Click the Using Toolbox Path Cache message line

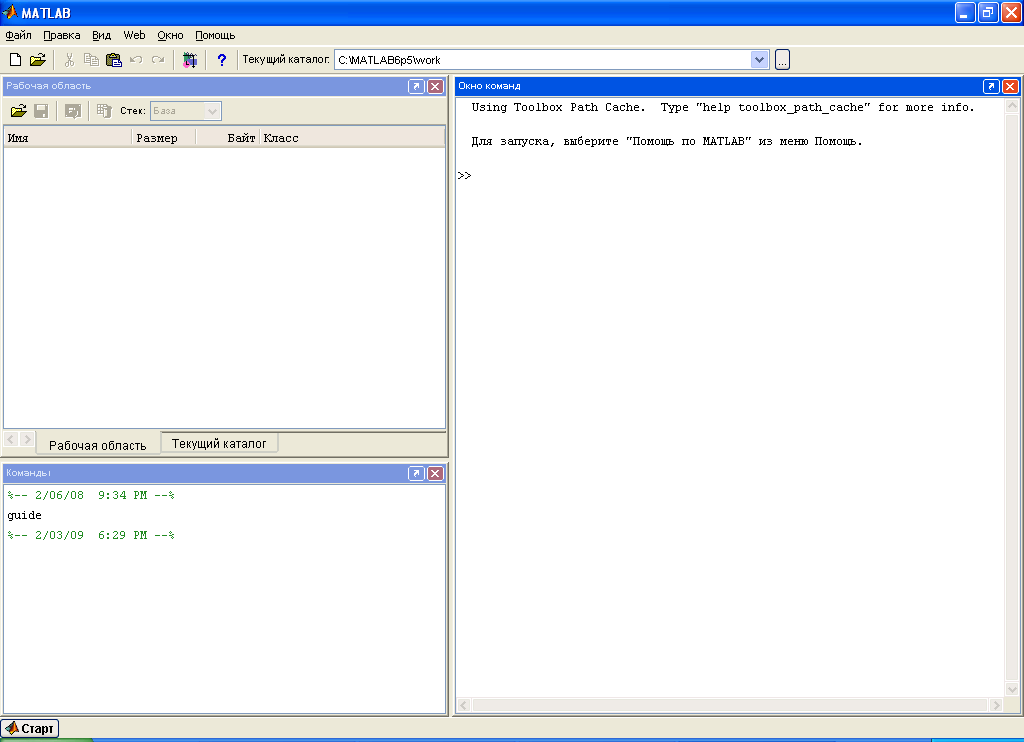click(722, 107)
